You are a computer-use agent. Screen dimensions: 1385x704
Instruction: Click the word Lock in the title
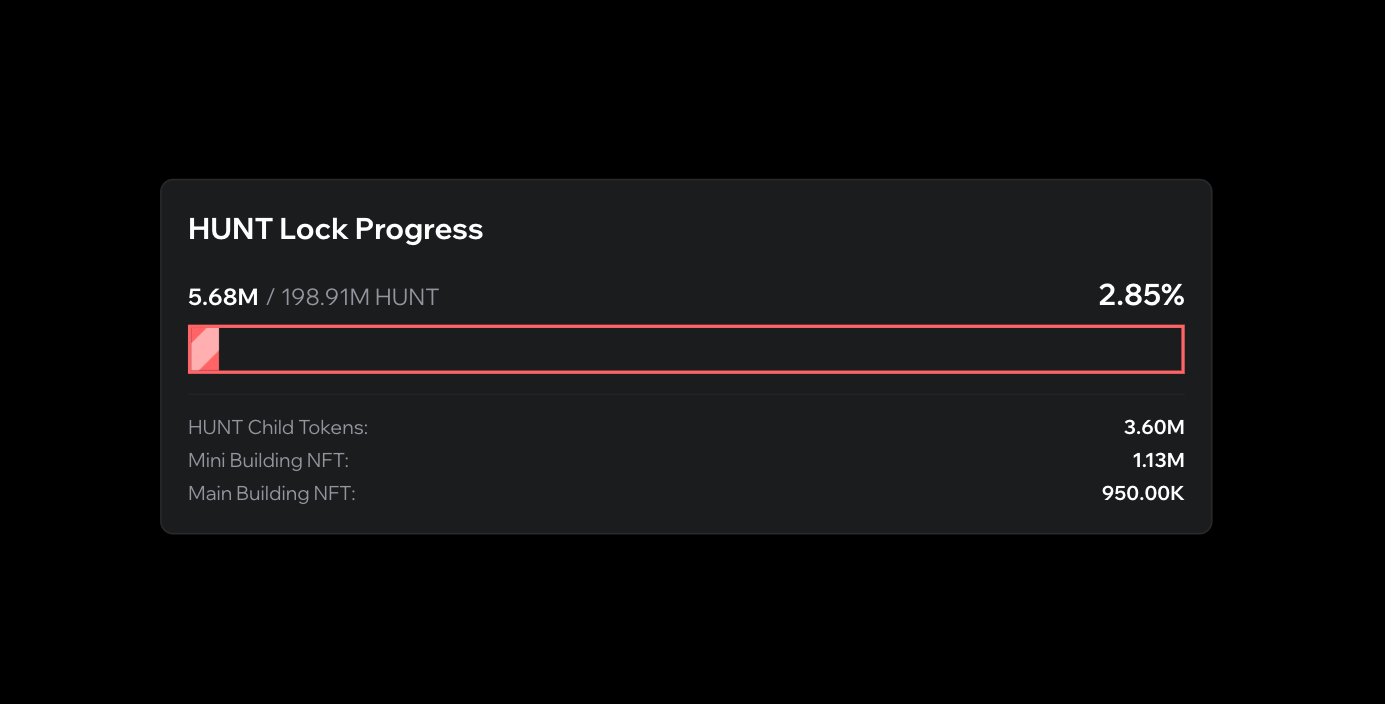(x=313, y=229)
